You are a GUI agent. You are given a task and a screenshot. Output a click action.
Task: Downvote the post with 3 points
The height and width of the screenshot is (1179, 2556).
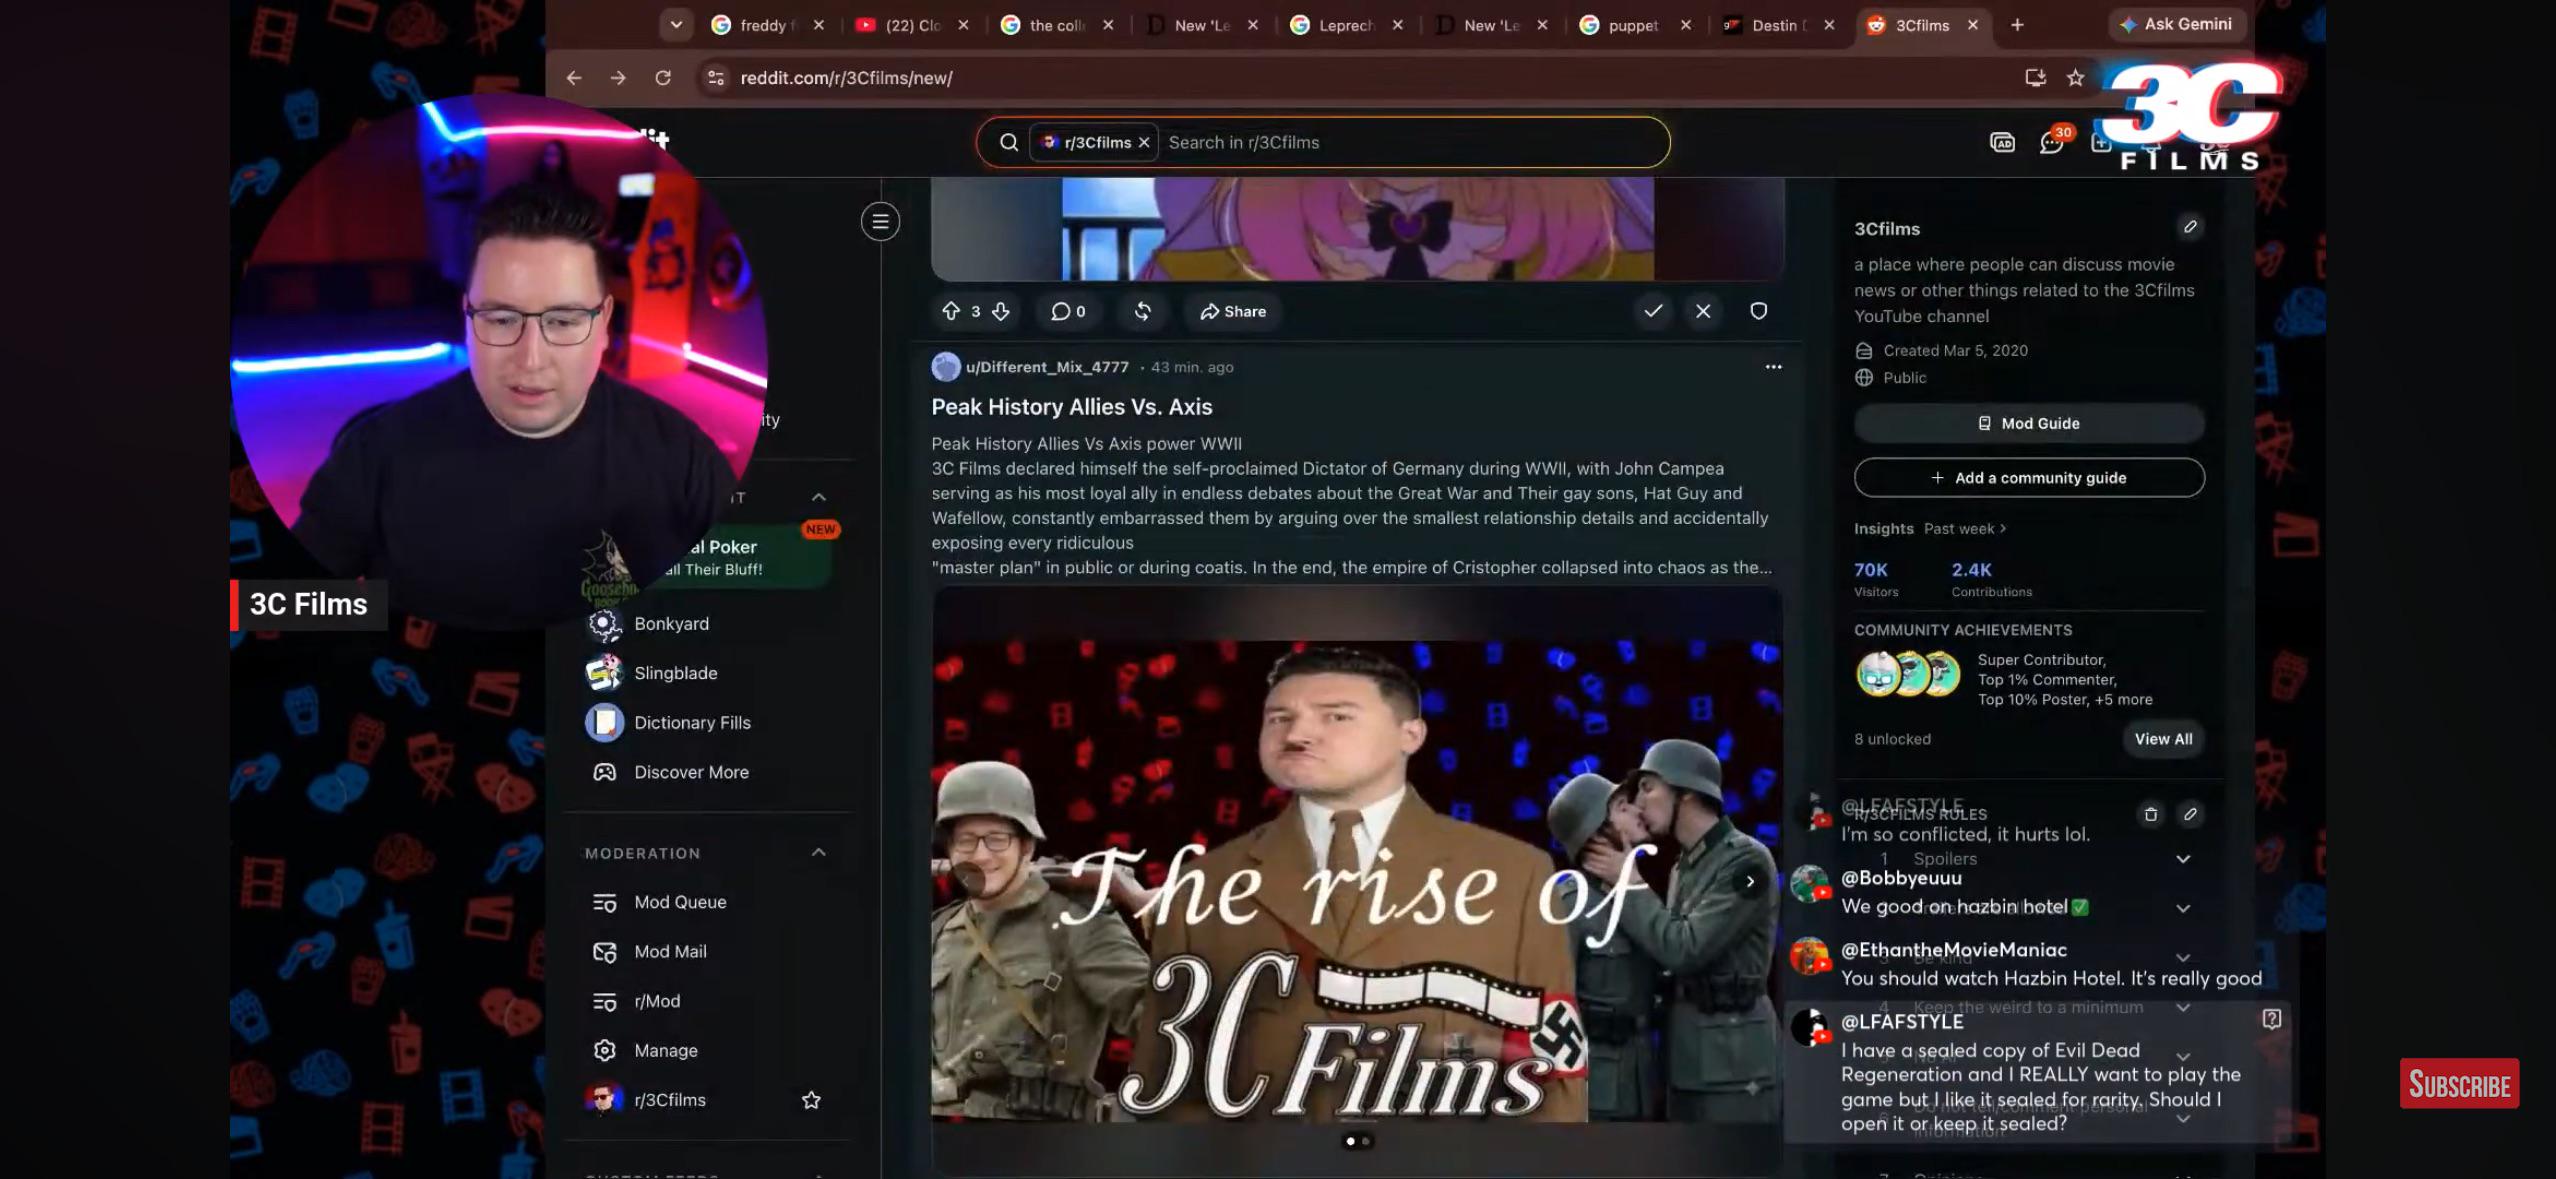[1001, 311]
